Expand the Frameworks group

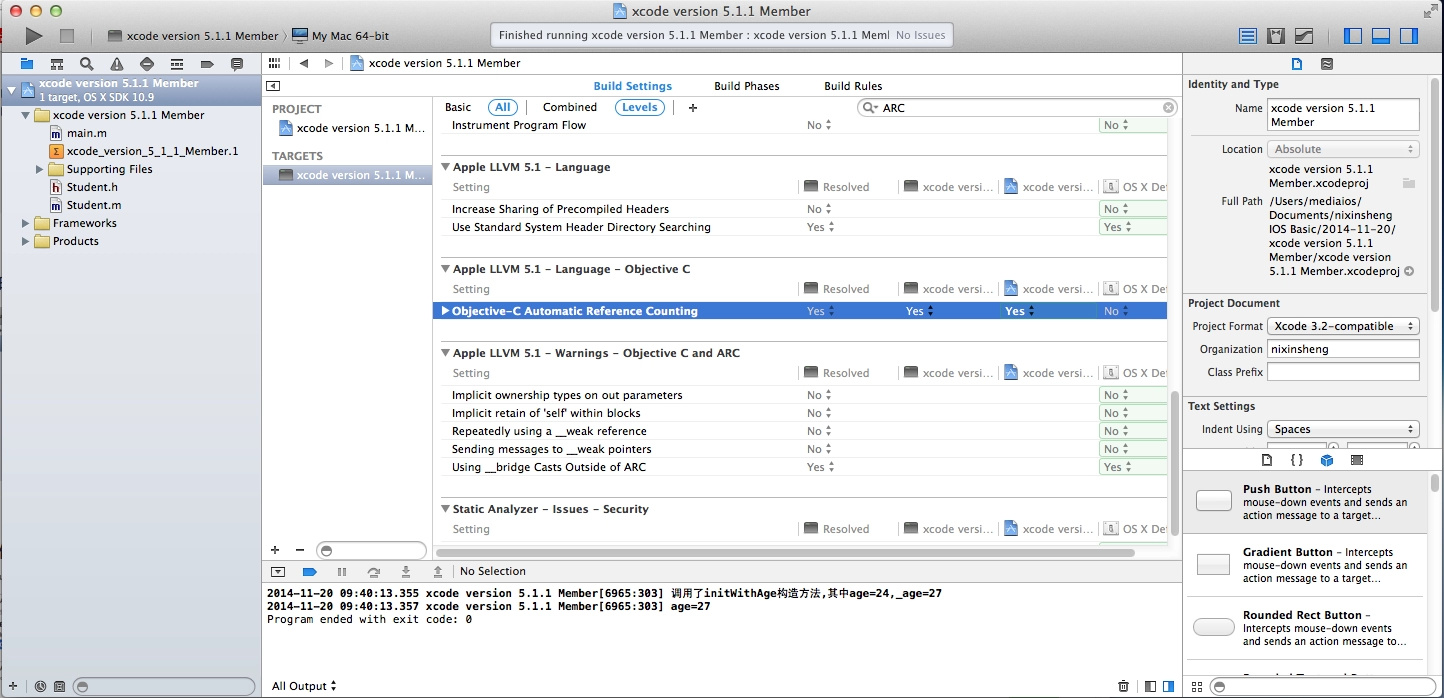click(26, 223)
